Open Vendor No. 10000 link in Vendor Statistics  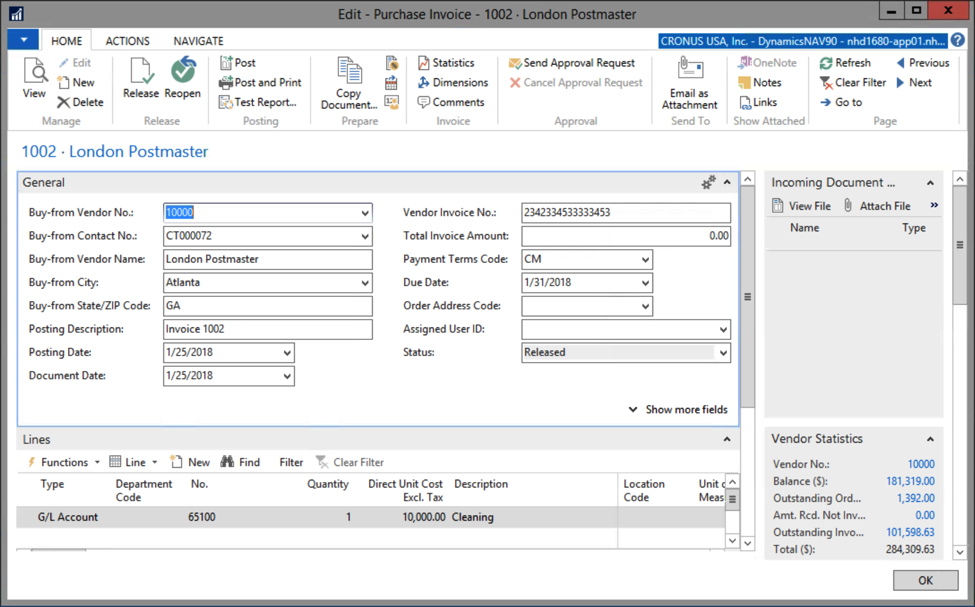click(x=921, y=464)
